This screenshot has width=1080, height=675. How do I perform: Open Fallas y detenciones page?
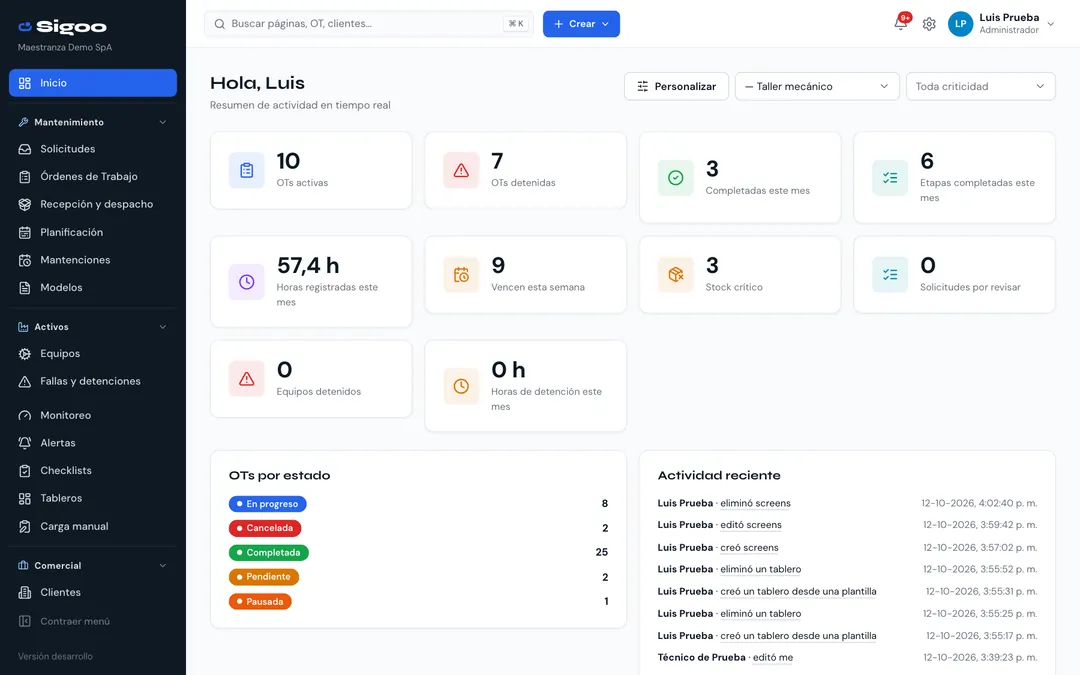[93, 381]
